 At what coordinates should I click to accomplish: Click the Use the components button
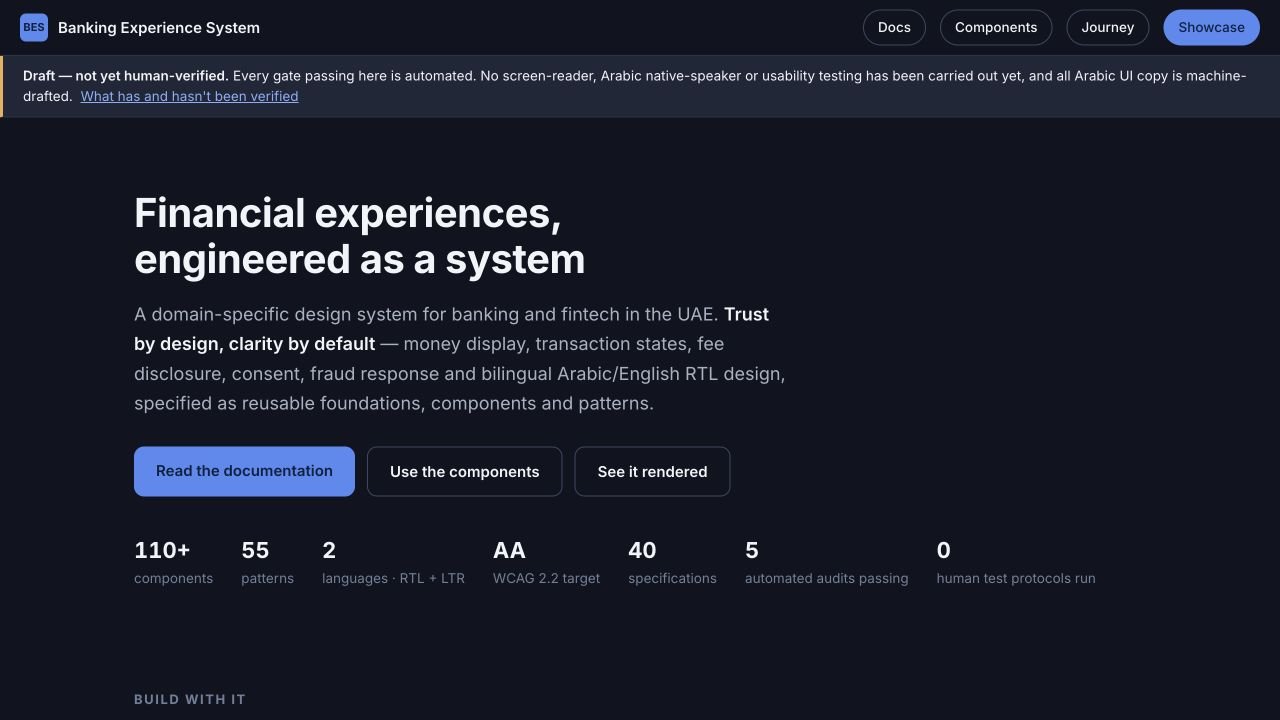tap(464, 471)
